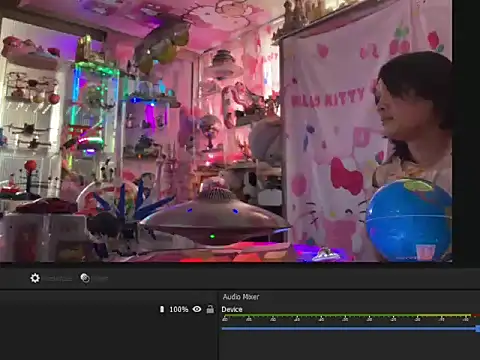The width and height of the screenshot is (480, 360).
Task: Select the Device audio source label
Action: pyautogui.click(x=232, y=309)
